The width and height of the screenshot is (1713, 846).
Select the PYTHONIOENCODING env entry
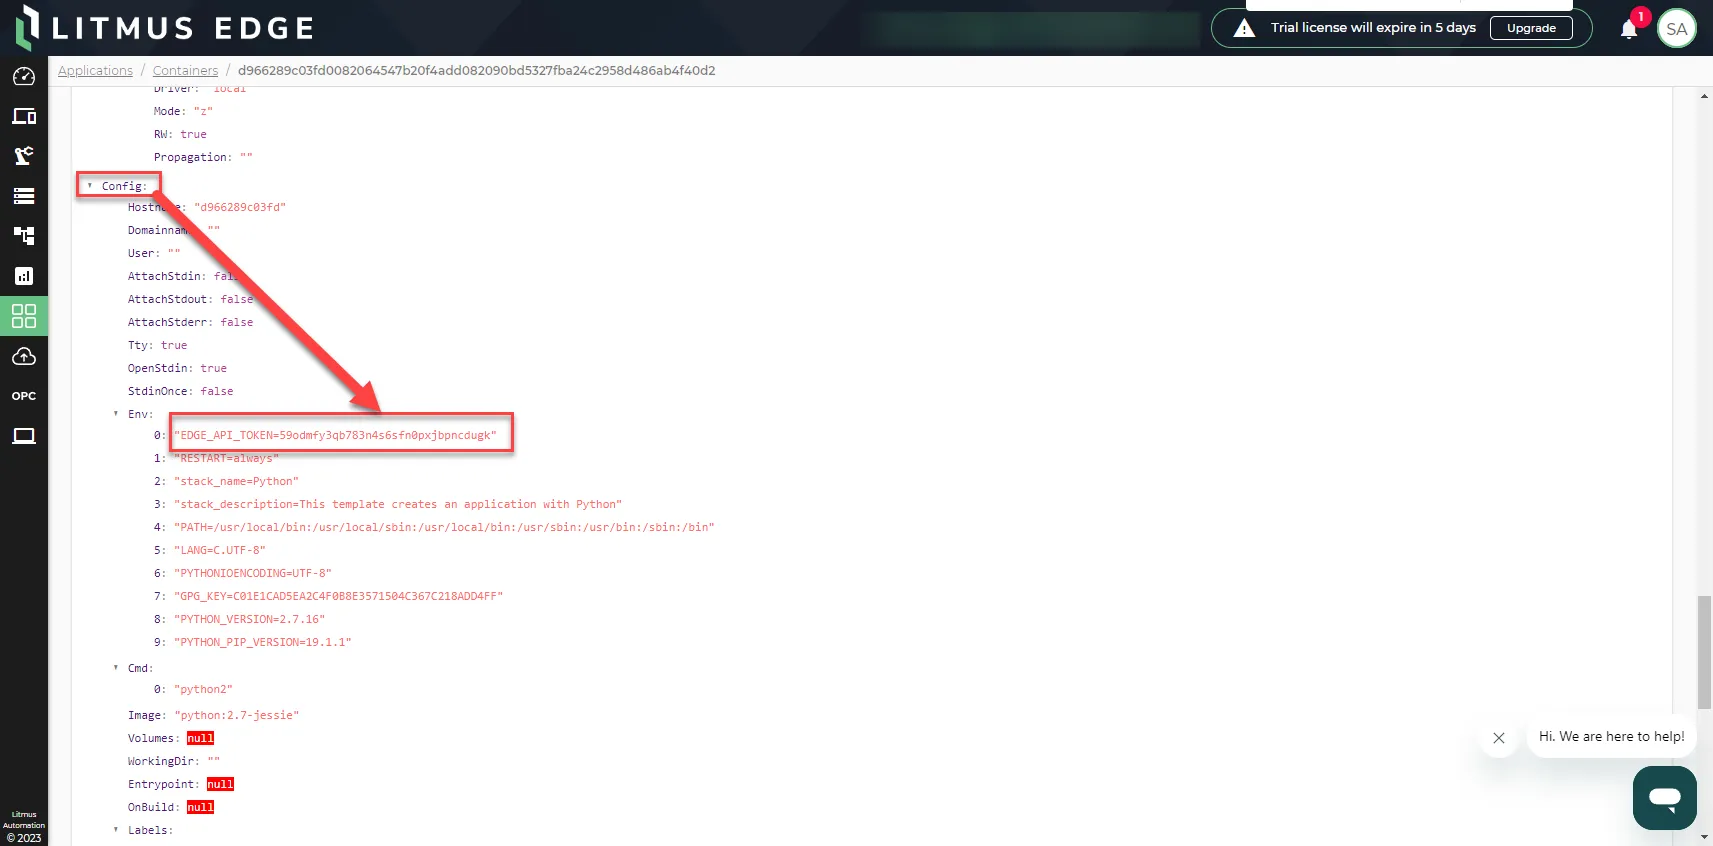253,574
